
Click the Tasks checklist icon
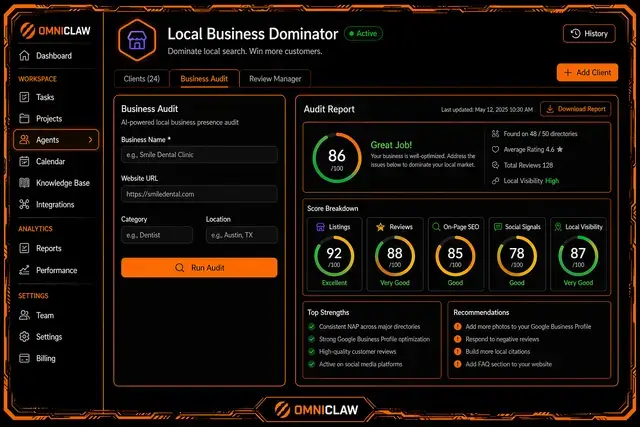tap(24, 97)
